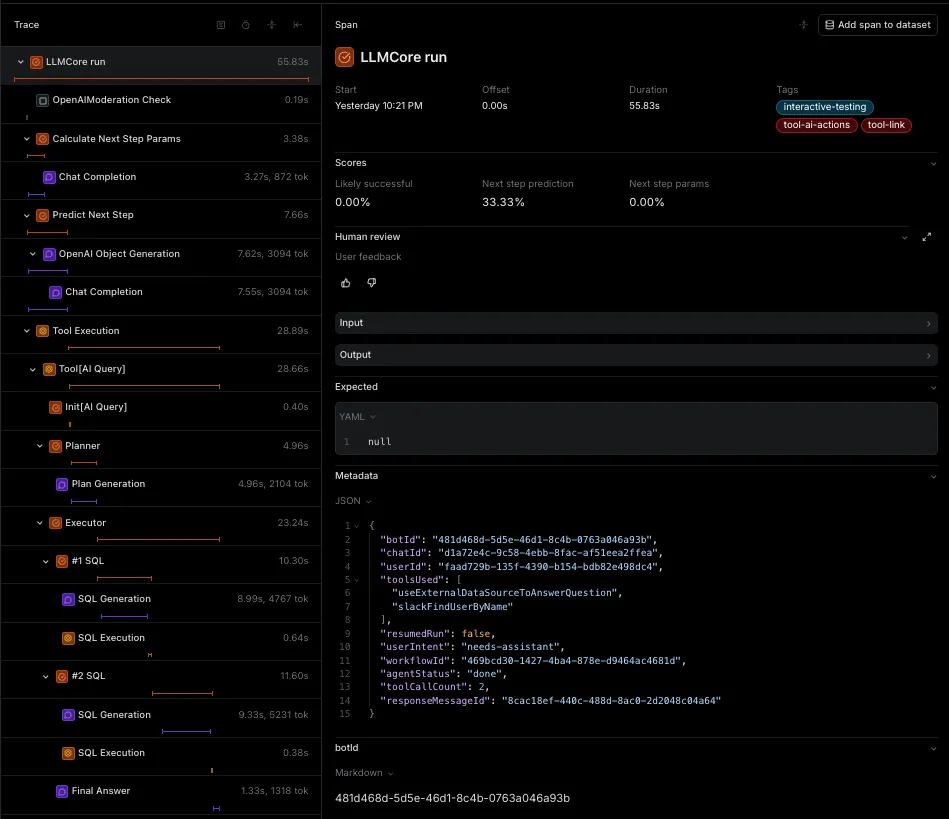Open the YAML format dropdown

pyautogui.click(x=357, y=417)
